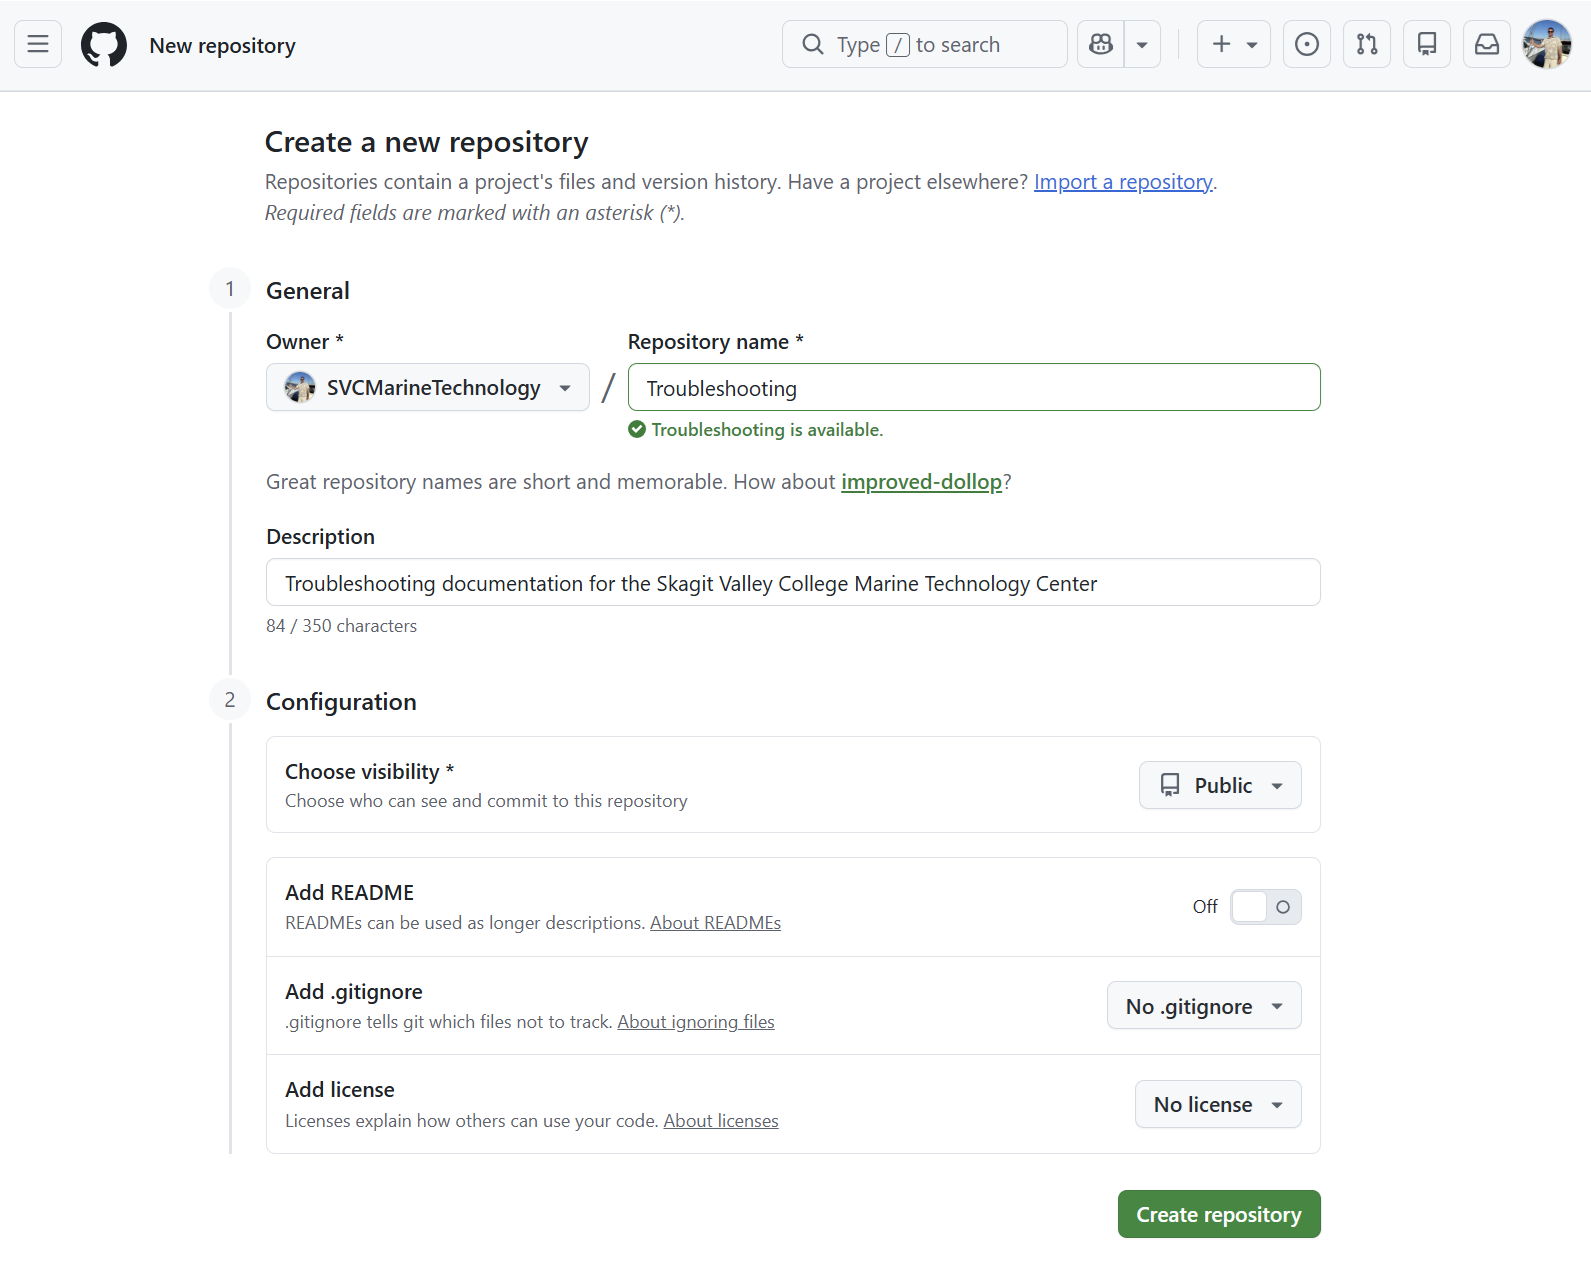Click the green checkmark availability icon

pyautogui.click(x=637, y=430)
